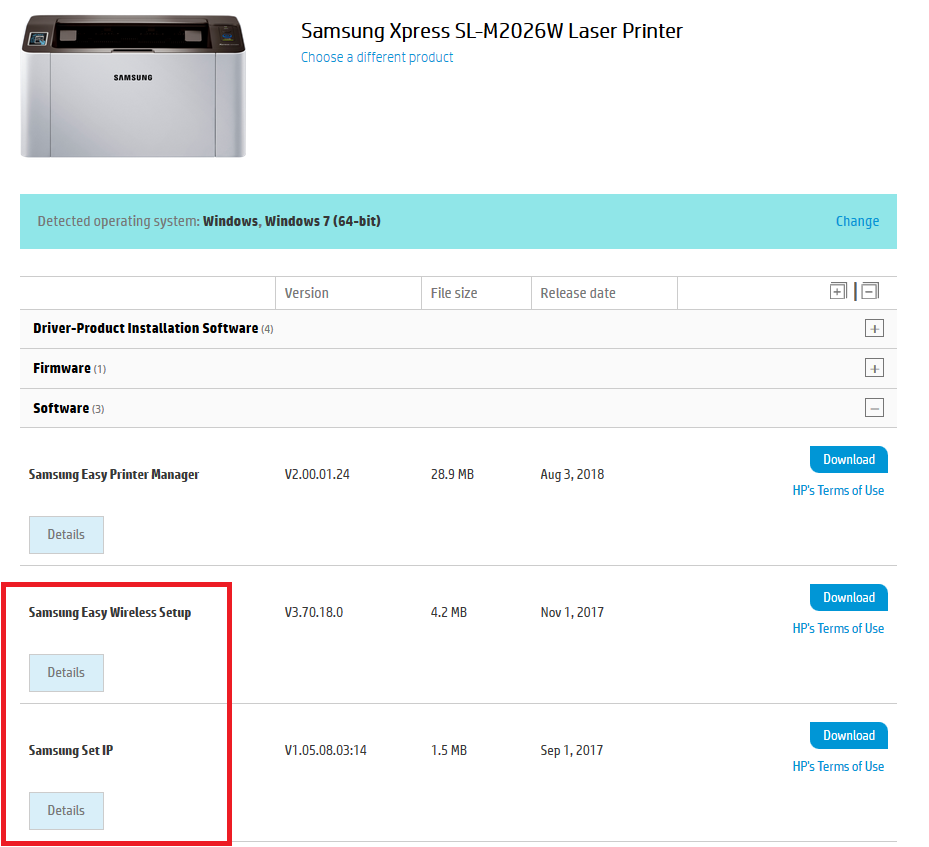Expand the Firmware section
The height and width of the screenshot is (847, 929).
click(874, 369)
